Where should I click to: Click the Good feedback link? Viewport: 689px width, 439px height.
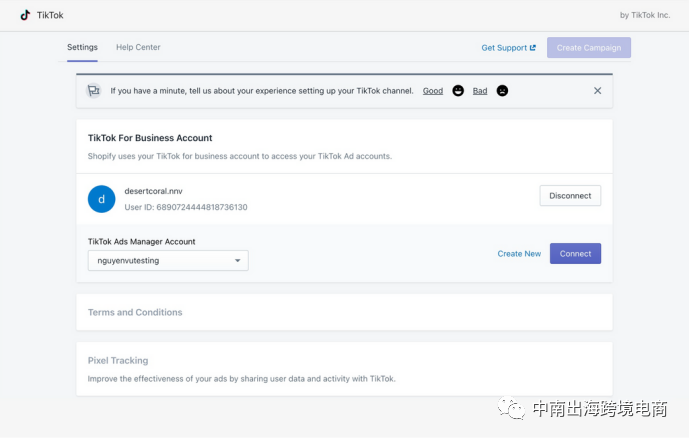[x=433, y=91]
